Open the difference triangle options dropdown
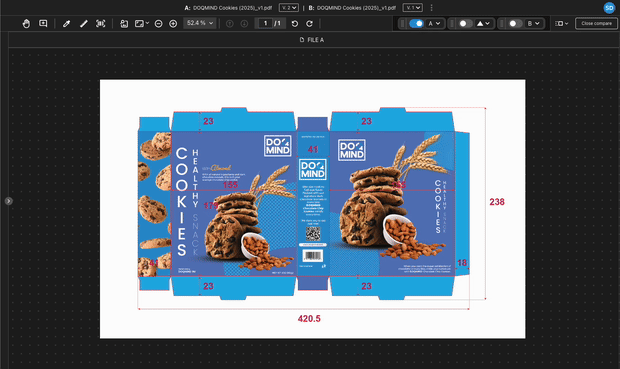Screen dimensions: 620x369 pyautogui.click(x=484, y=24)
